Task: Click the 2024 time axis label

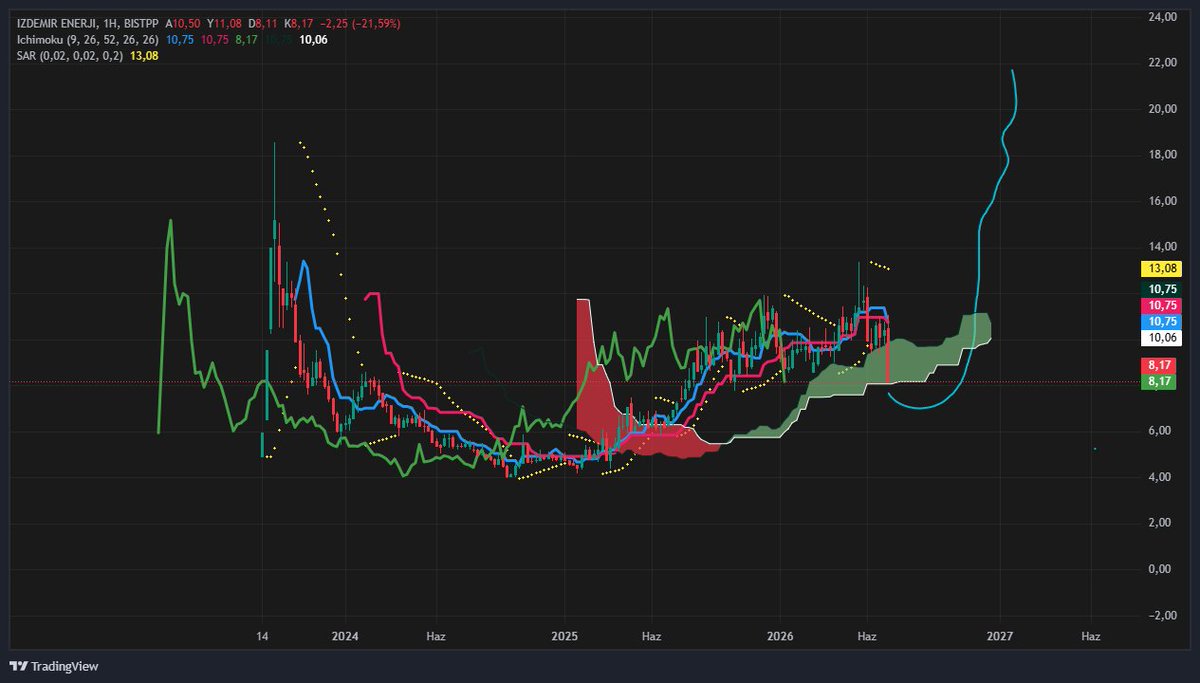Action: [345, 635]
